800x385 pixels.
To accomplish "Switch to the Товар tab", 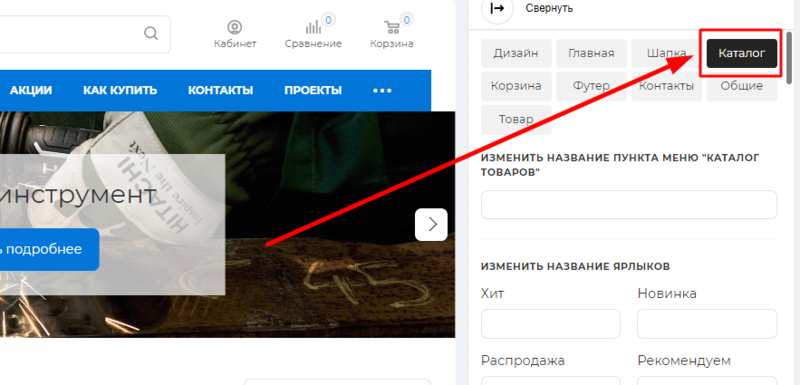I will [516, 120].
